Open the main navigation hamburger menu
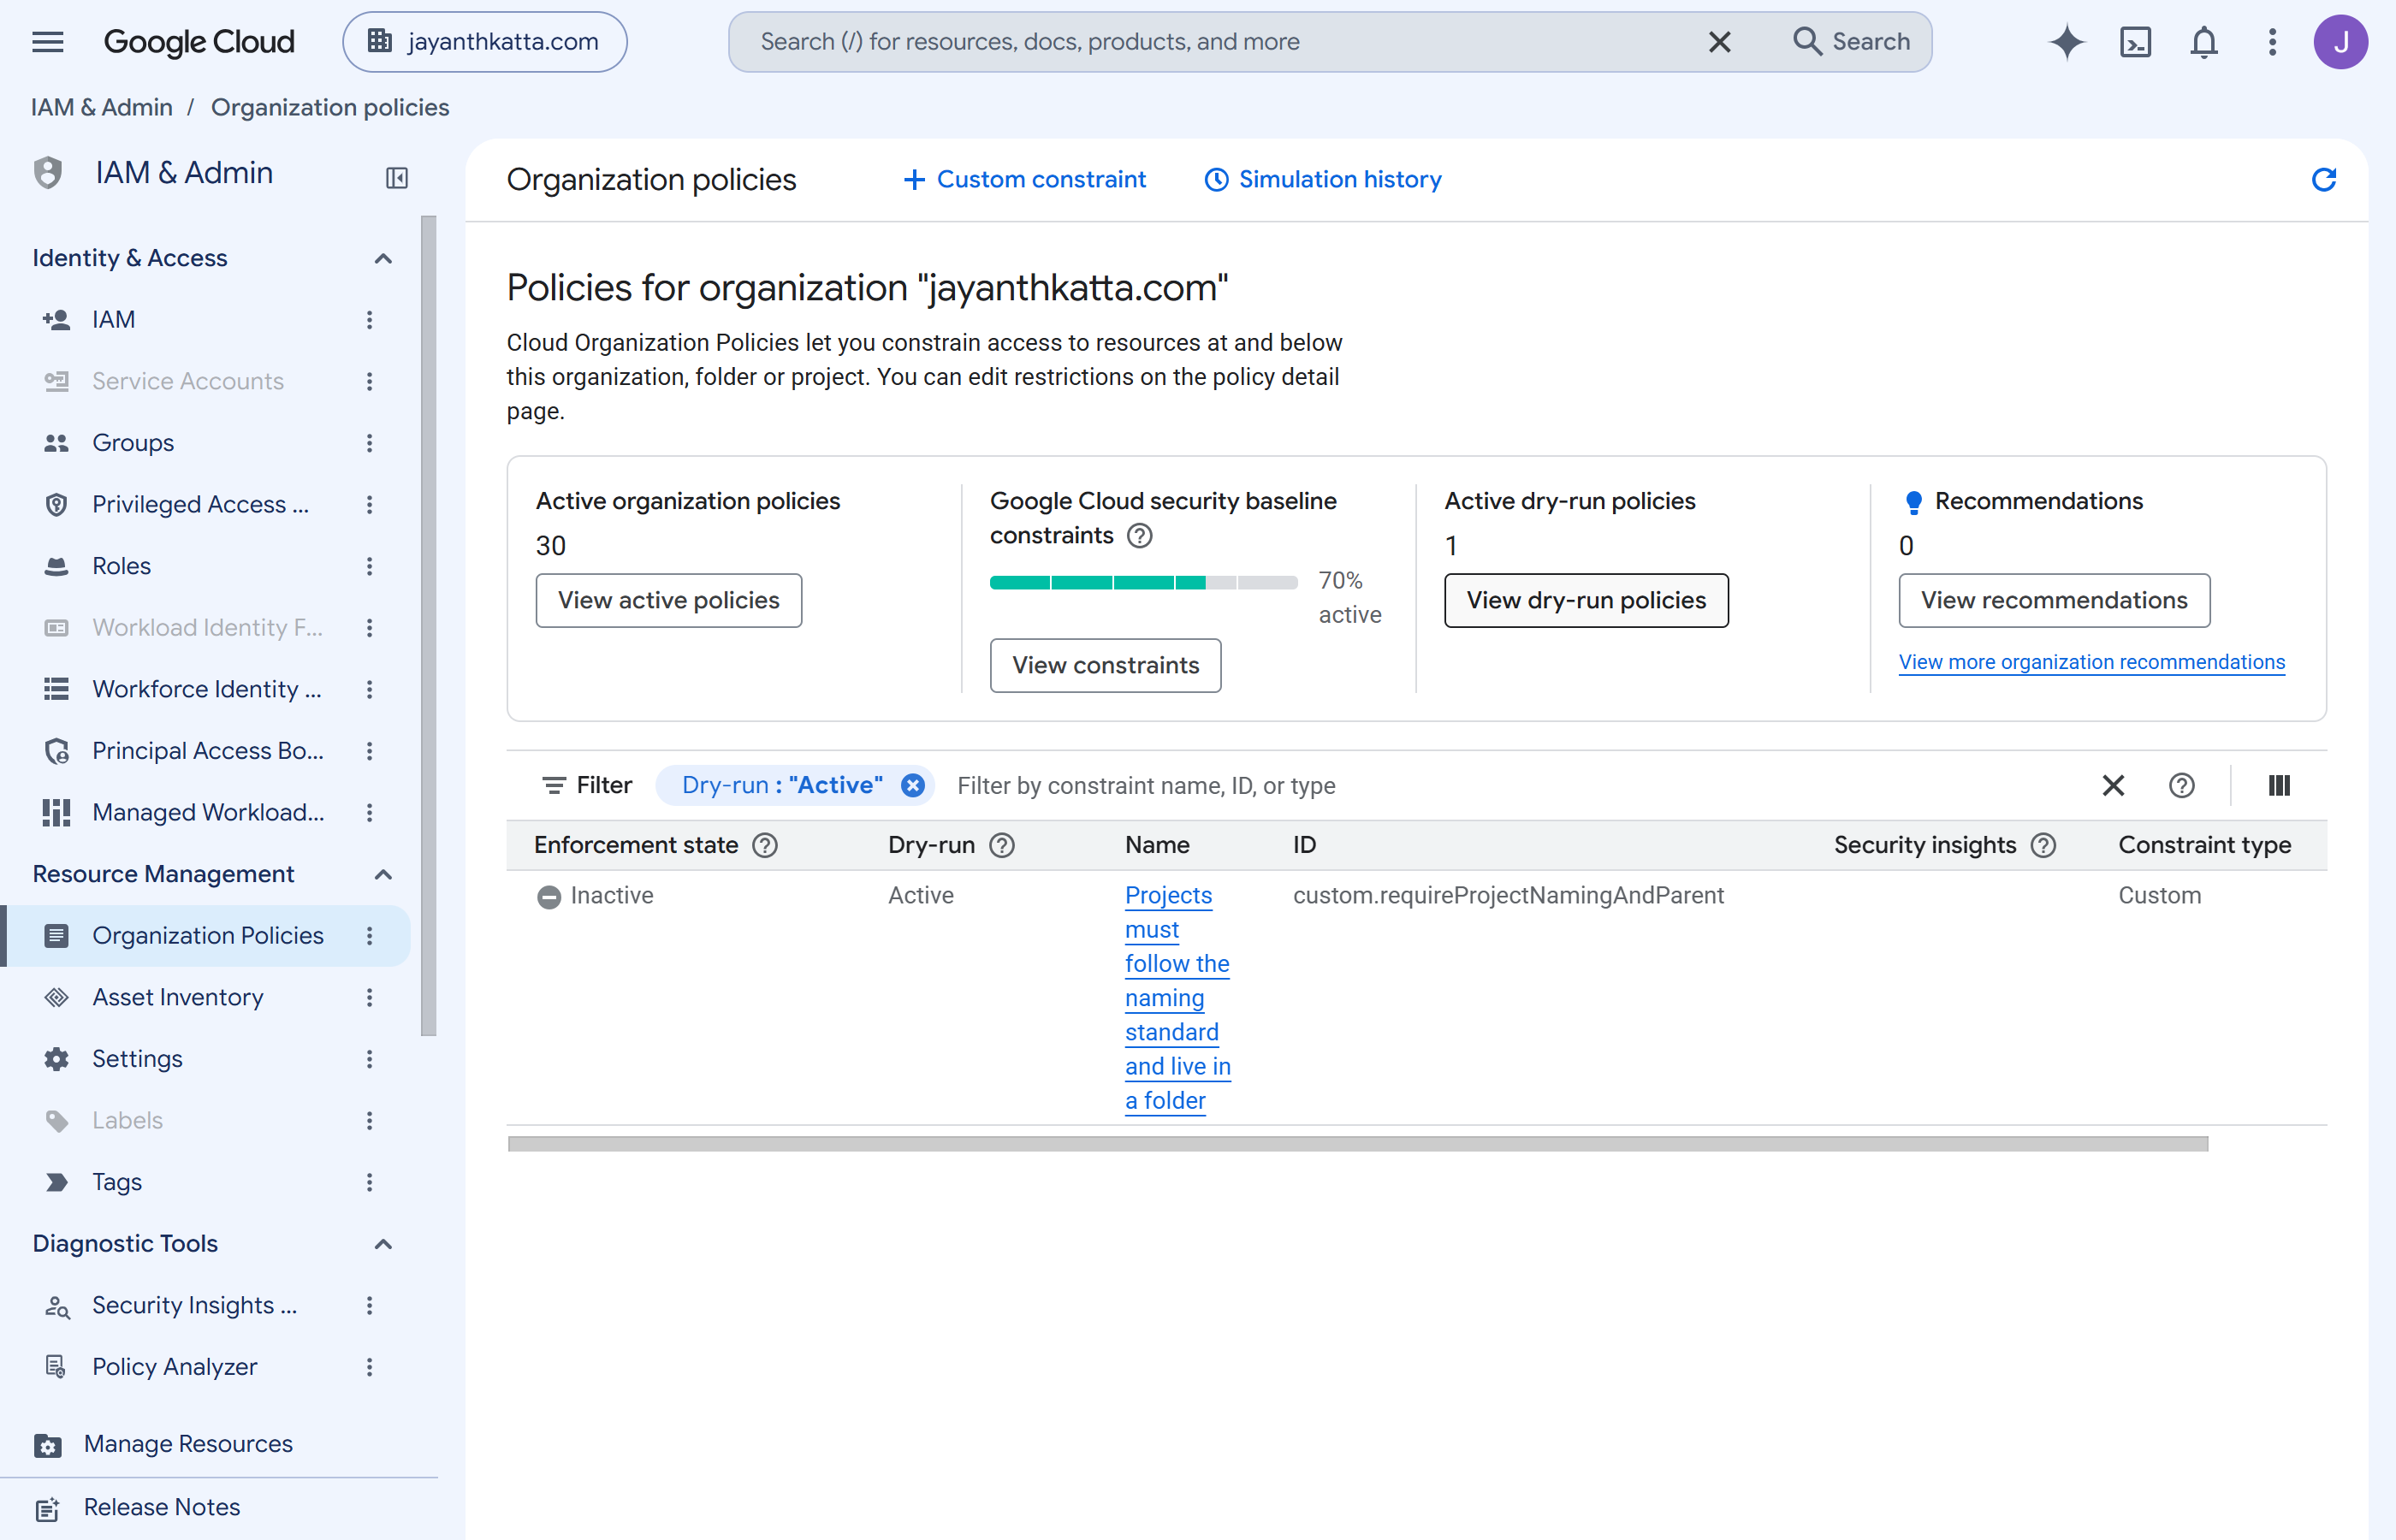2396x1540 pixels. pyautogui.click(x=47, y=41)
